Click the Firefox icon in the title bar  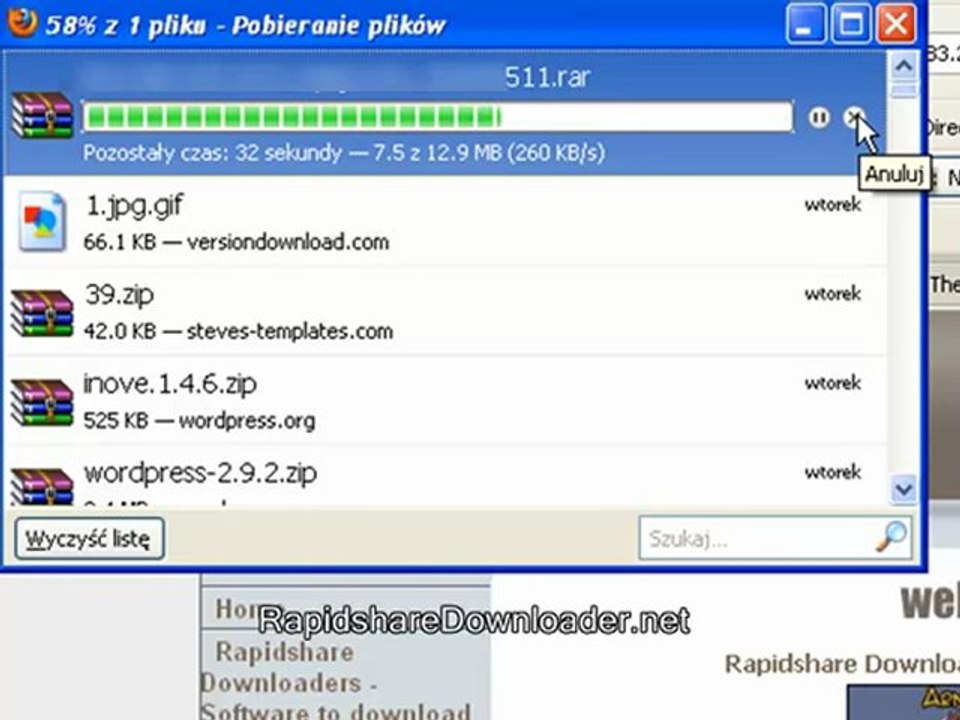click(x=21, y=22)
